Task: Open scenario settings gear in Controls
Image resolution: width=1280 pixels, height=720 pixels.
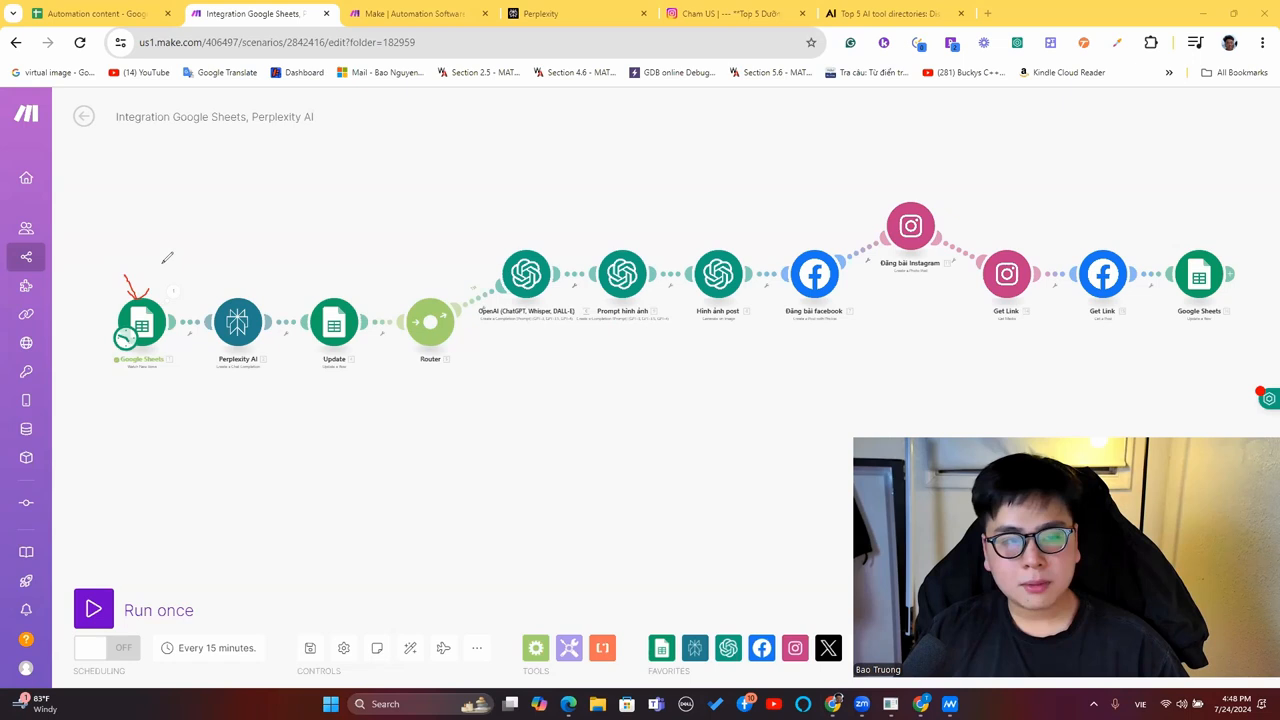Action: [343, 648]
